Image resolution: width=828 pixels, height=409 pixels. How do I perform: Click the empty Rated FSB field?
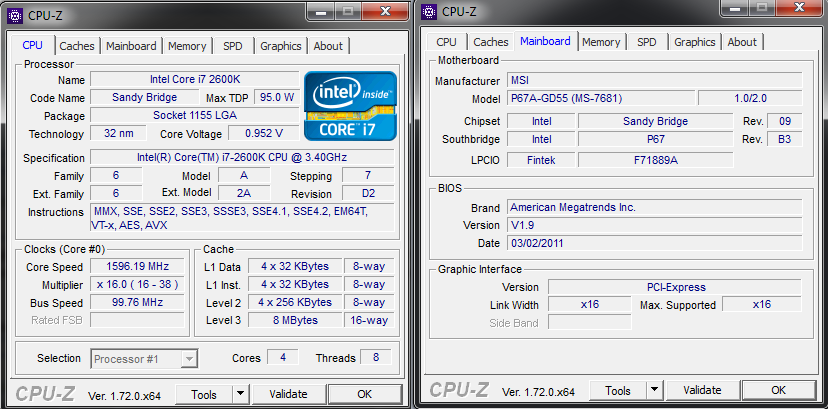(x=137, y=320)
